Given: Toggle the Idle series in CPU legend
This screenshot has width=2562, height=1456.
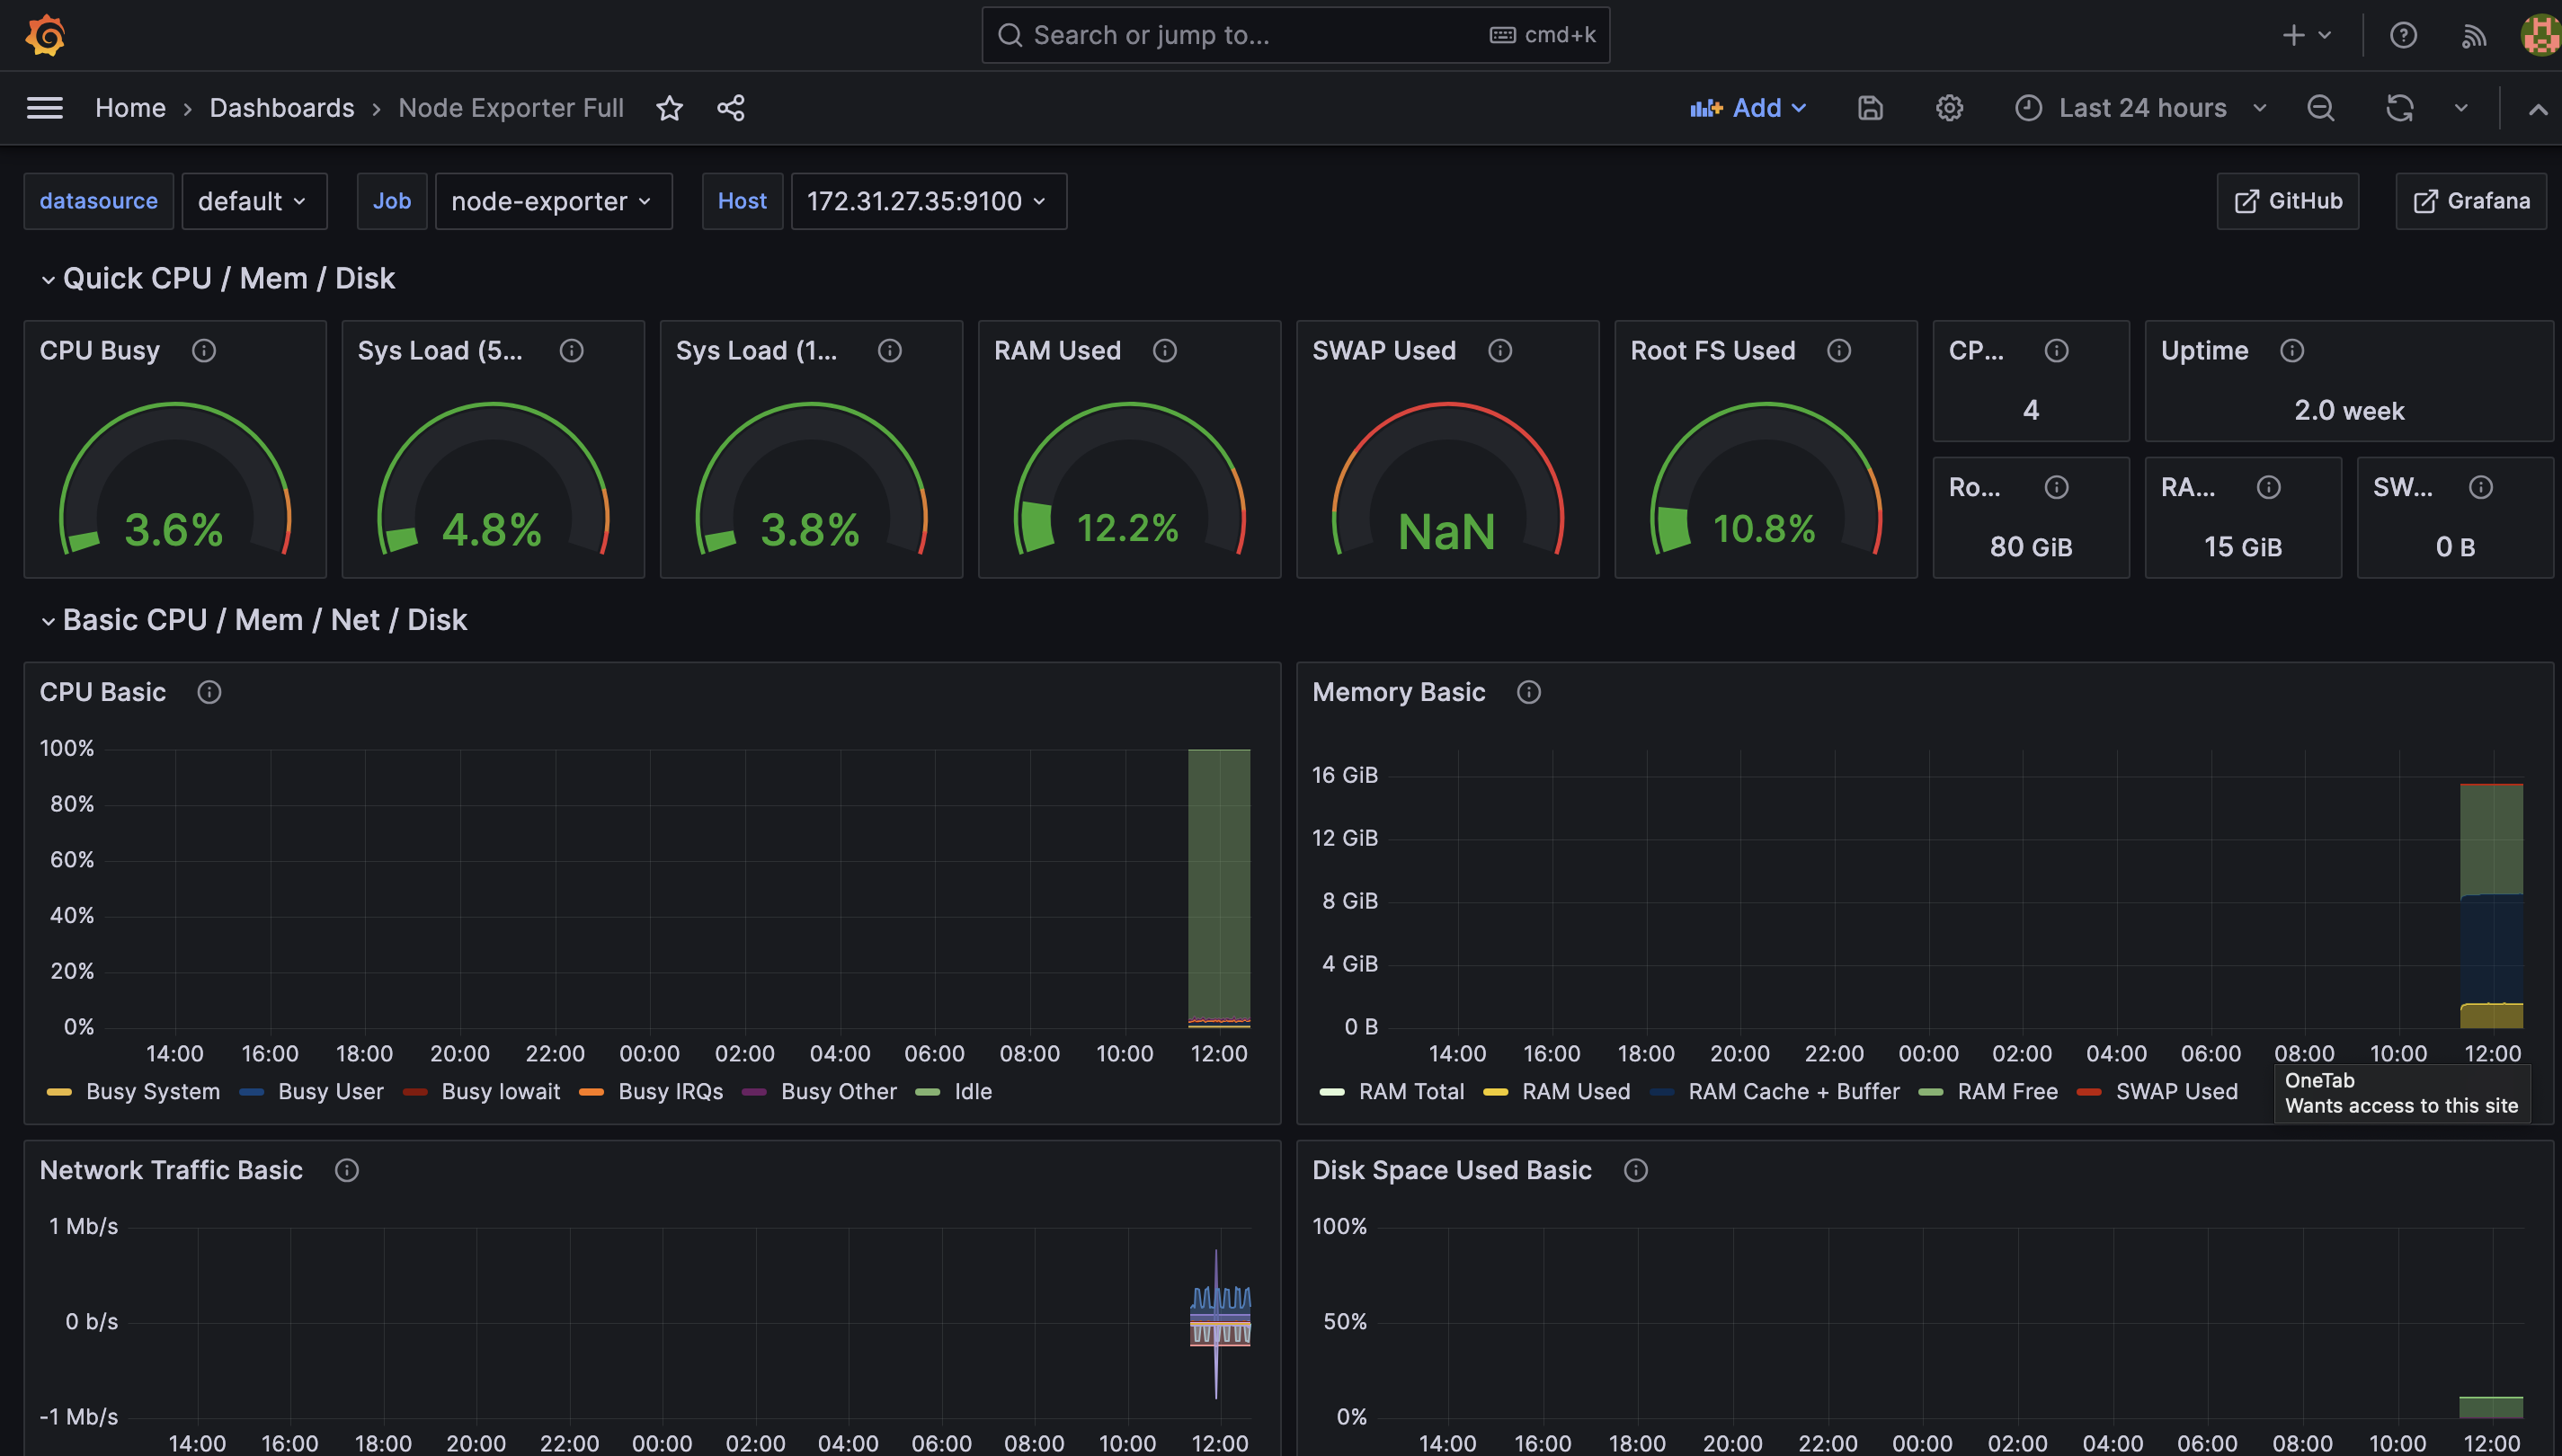Looking at the screenshot, I should coord(971,1091).
